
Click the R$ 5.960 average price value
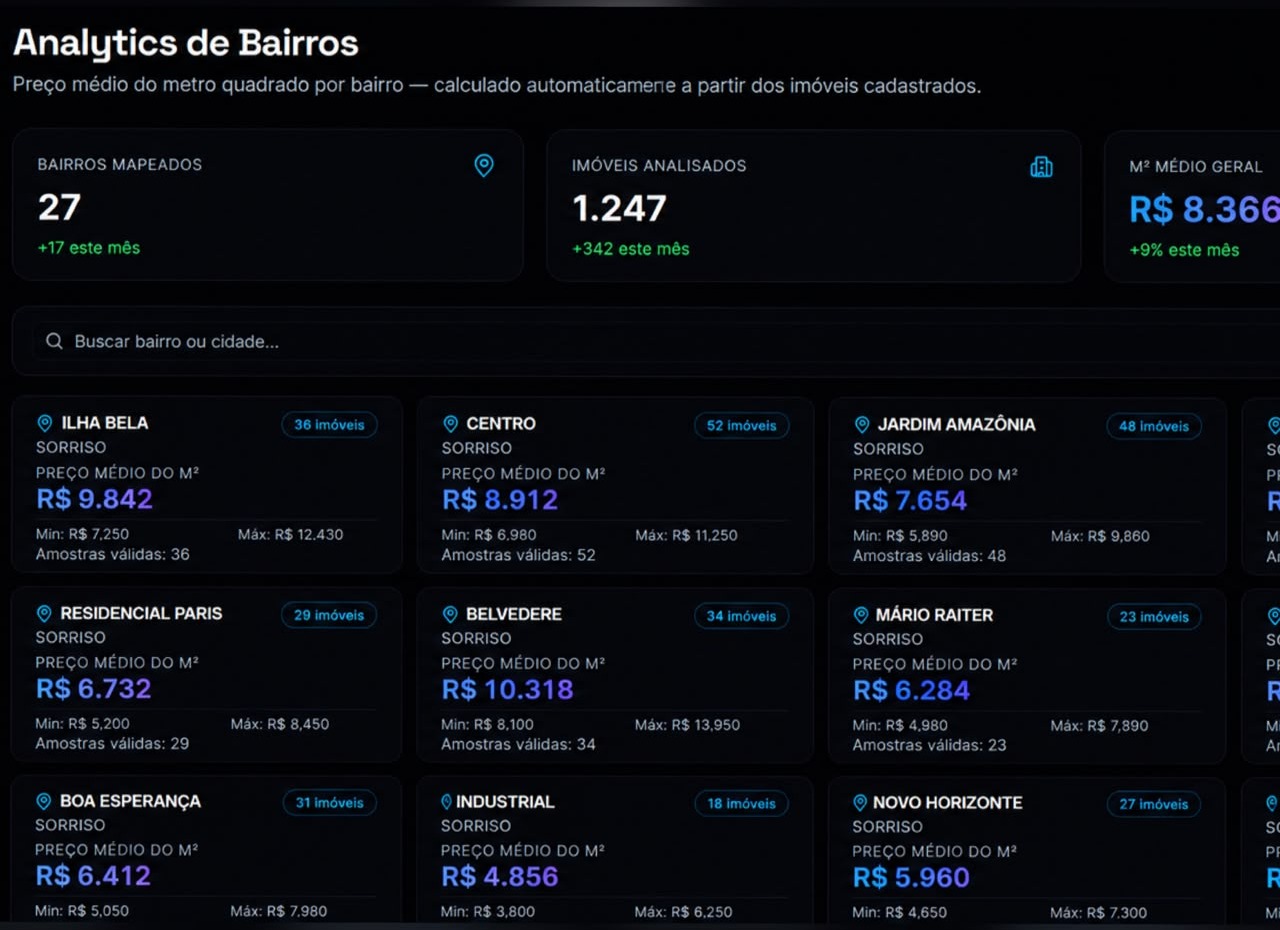(911, 878)
